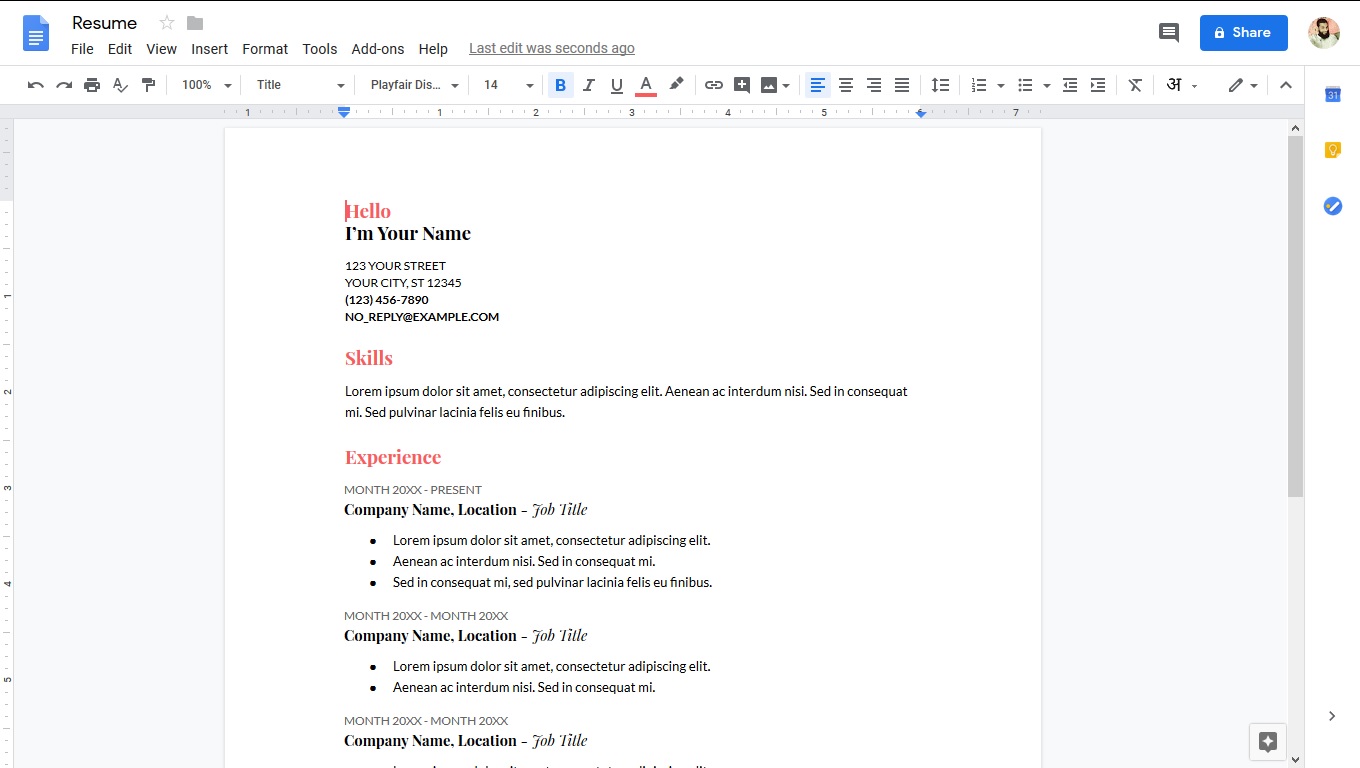Click the Explore button in the corner

(x=1268, y=742)
